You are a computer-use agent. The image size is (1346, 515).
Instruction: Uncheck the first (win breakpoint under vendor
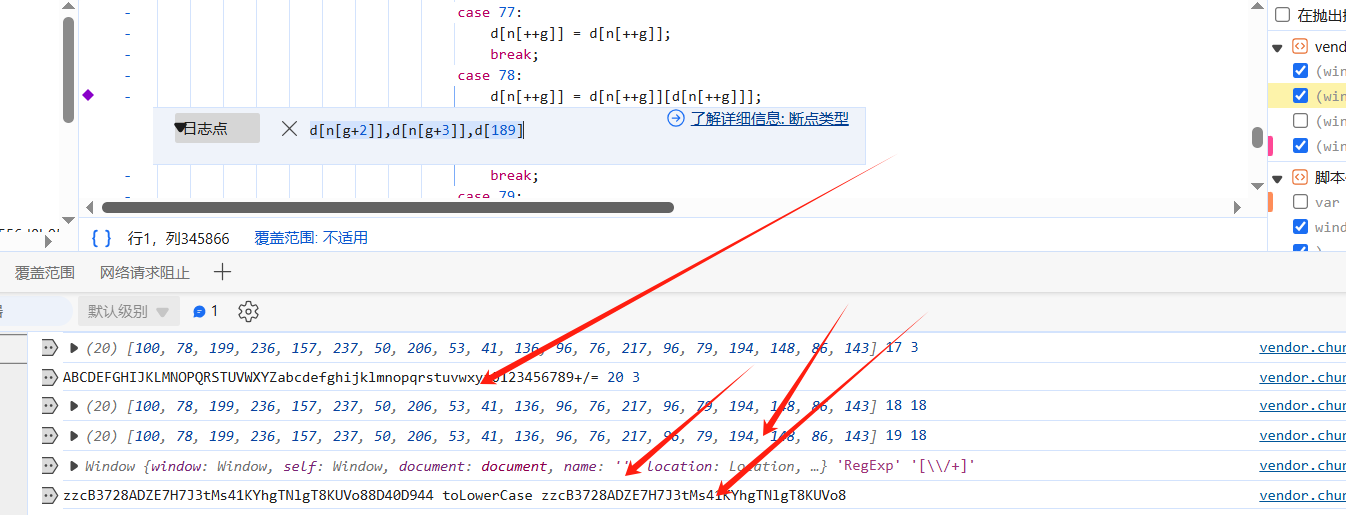pos(1300,71)
